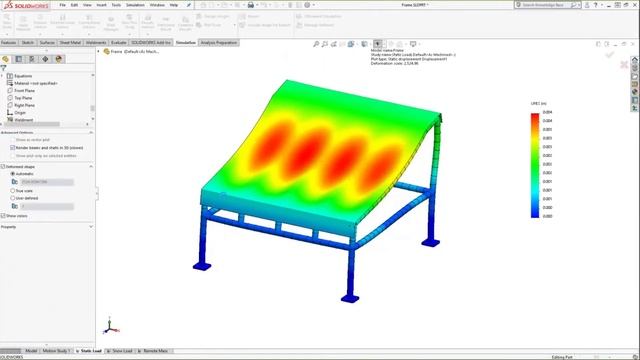
Task: Open the Display Style icon
Action: click(364, 44)
